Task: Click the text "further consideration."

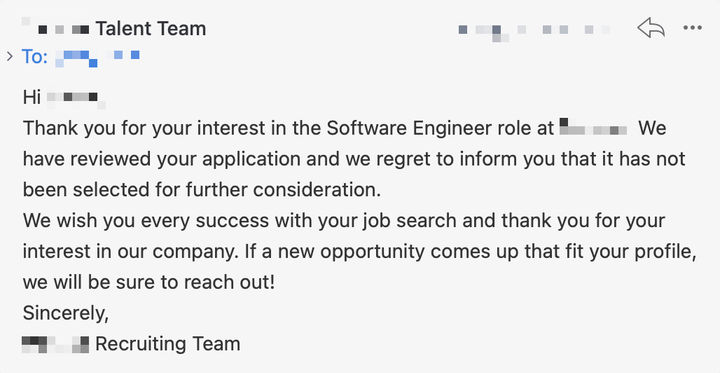Action: click(x=291, y=190)
